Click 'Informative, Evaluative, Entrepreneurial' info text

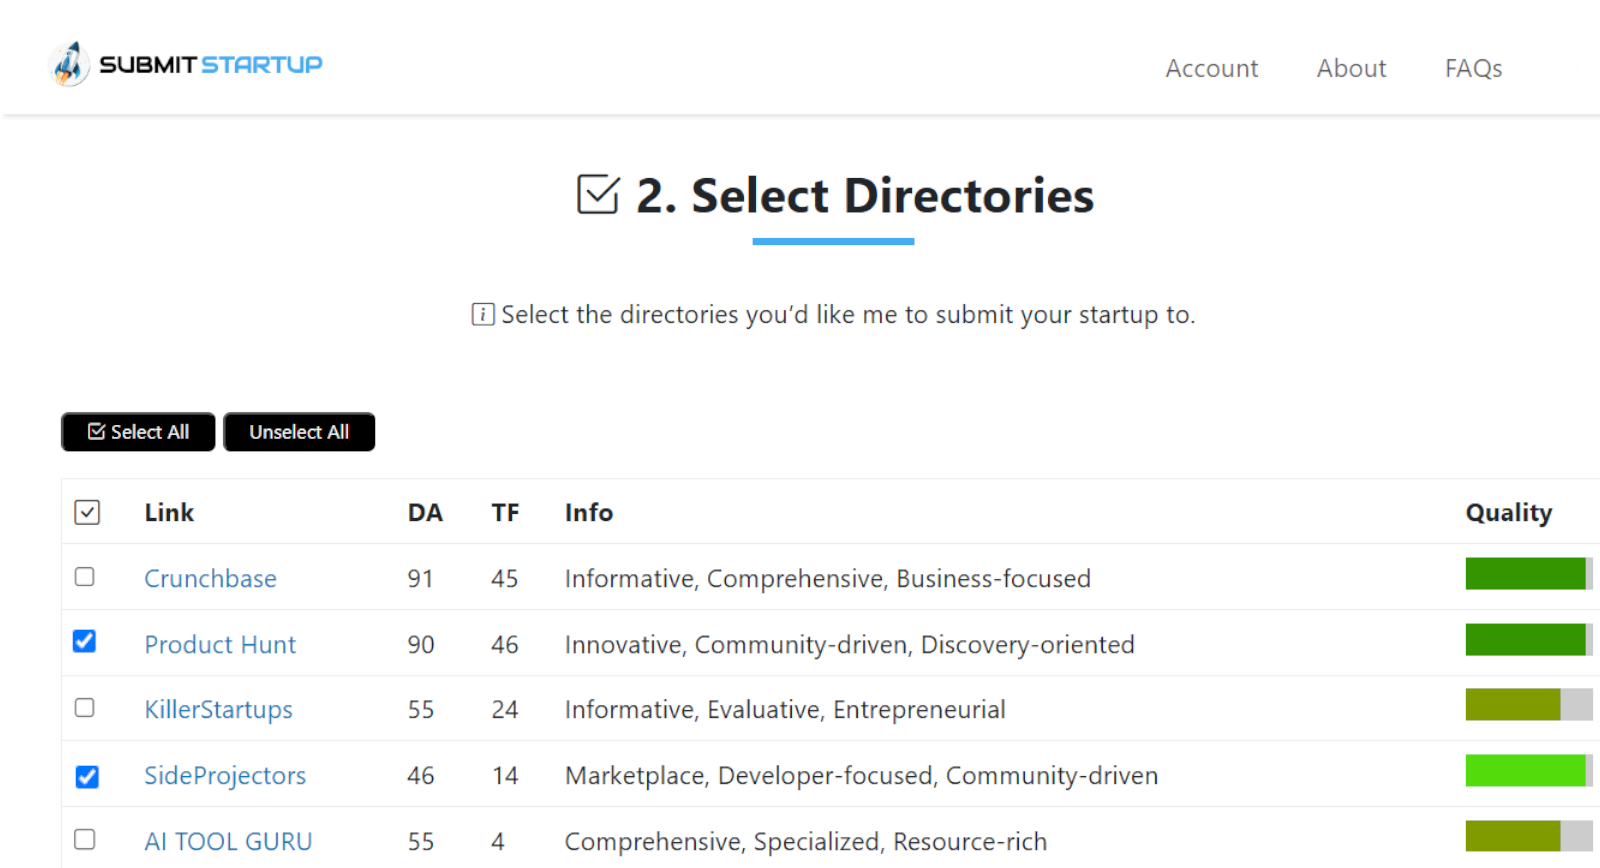785,709
